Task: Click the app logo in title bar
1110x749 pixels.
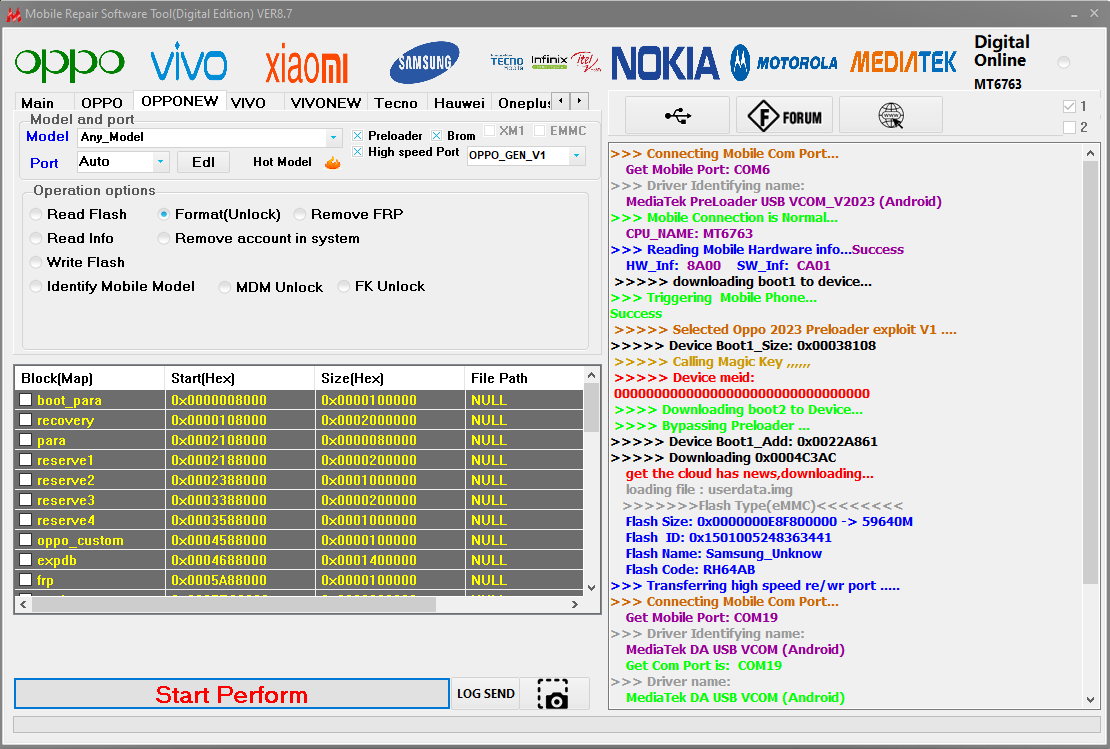Action: point(13,14)
